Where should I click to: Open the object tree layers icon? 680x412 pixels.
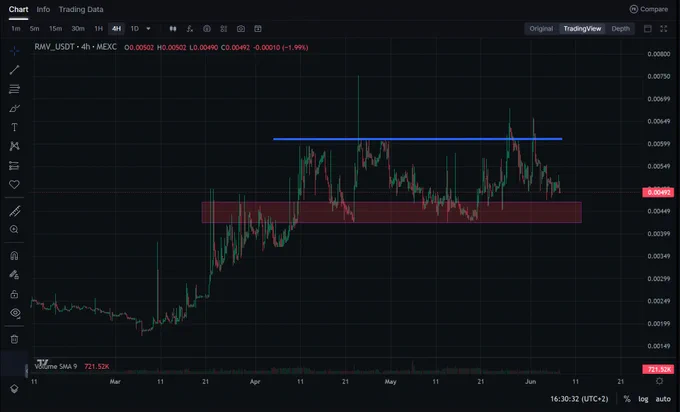pos(14,389)
